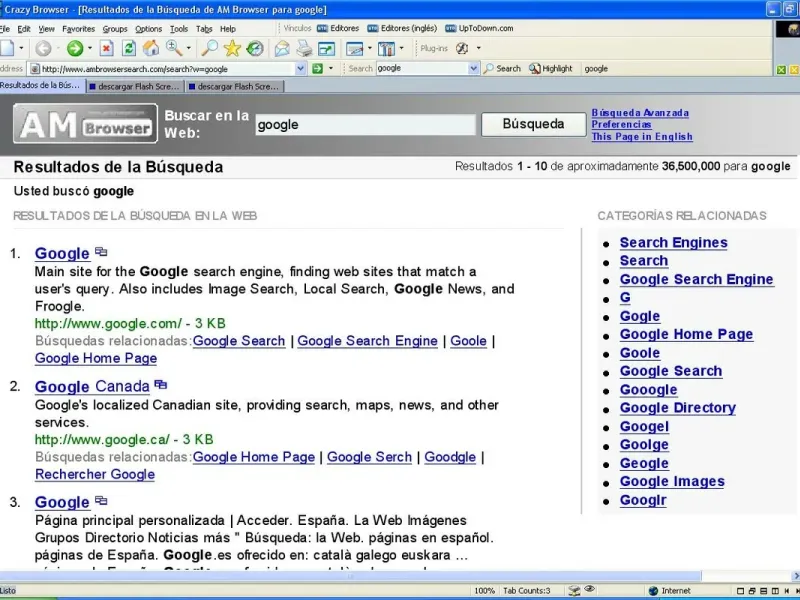Expand the Forward history dropdown arrow

90,48
